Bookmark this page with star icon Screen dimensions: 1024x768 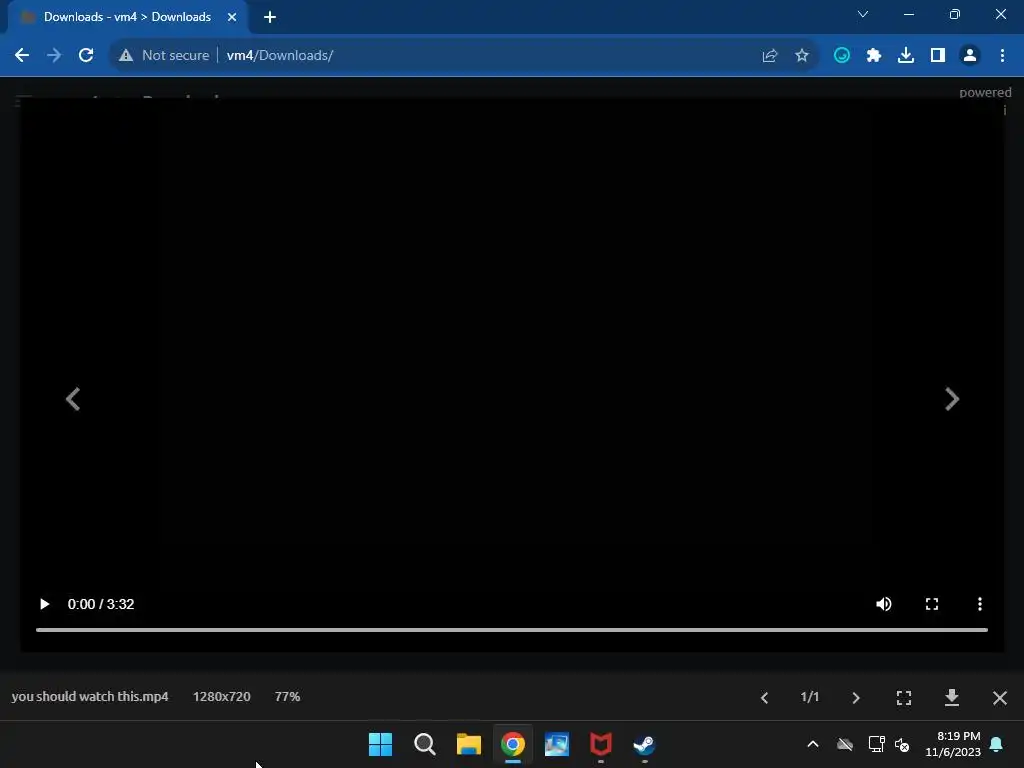[x=802, y=56]
